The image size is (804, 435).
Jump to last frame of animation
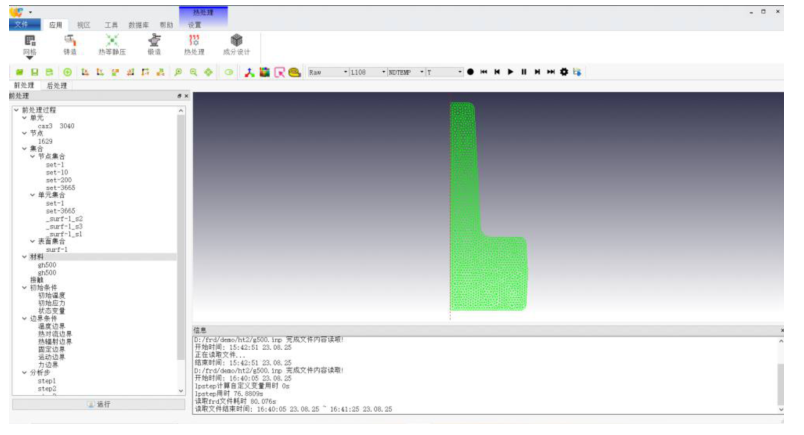pos(551,72)
